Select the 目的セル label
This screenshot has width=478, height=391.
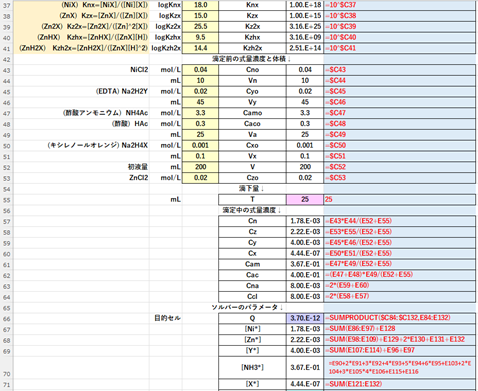click(x=167, y=318)
